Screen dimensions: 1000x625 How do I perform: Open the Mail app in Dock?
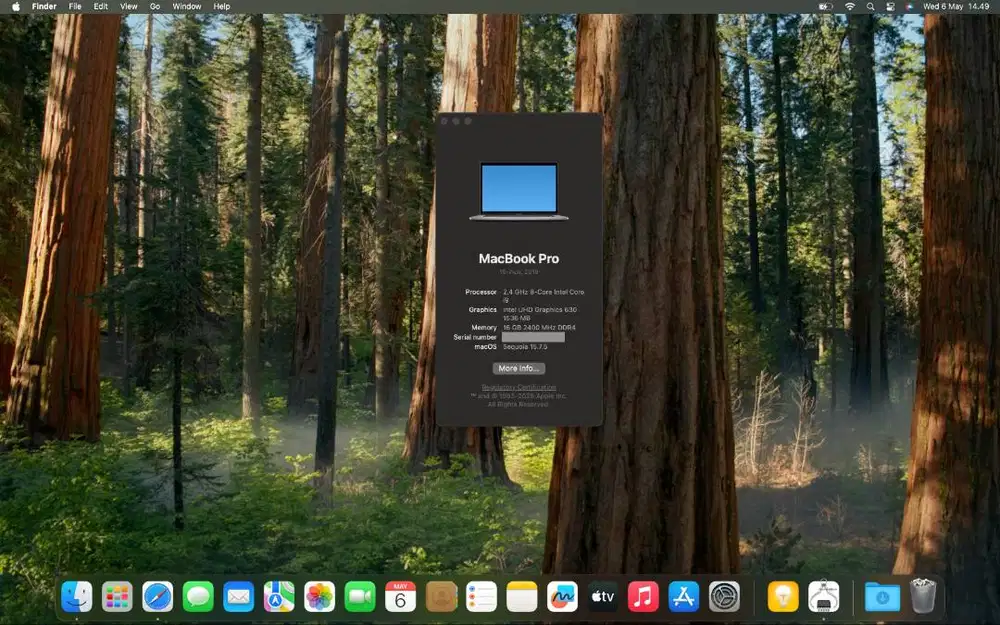(x=239, y=597)
